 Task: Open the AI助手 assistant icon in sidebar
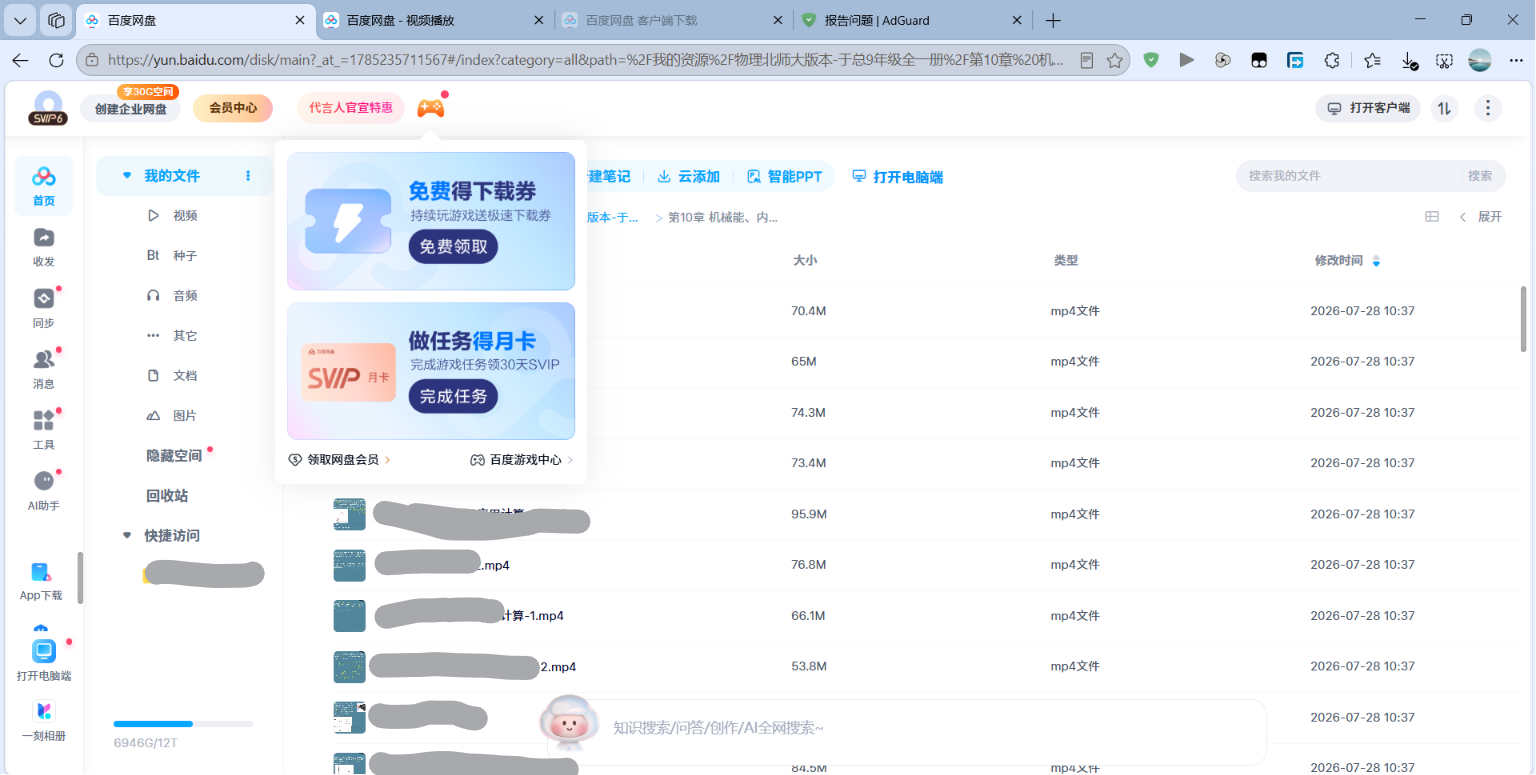click(x=43, y=491)
